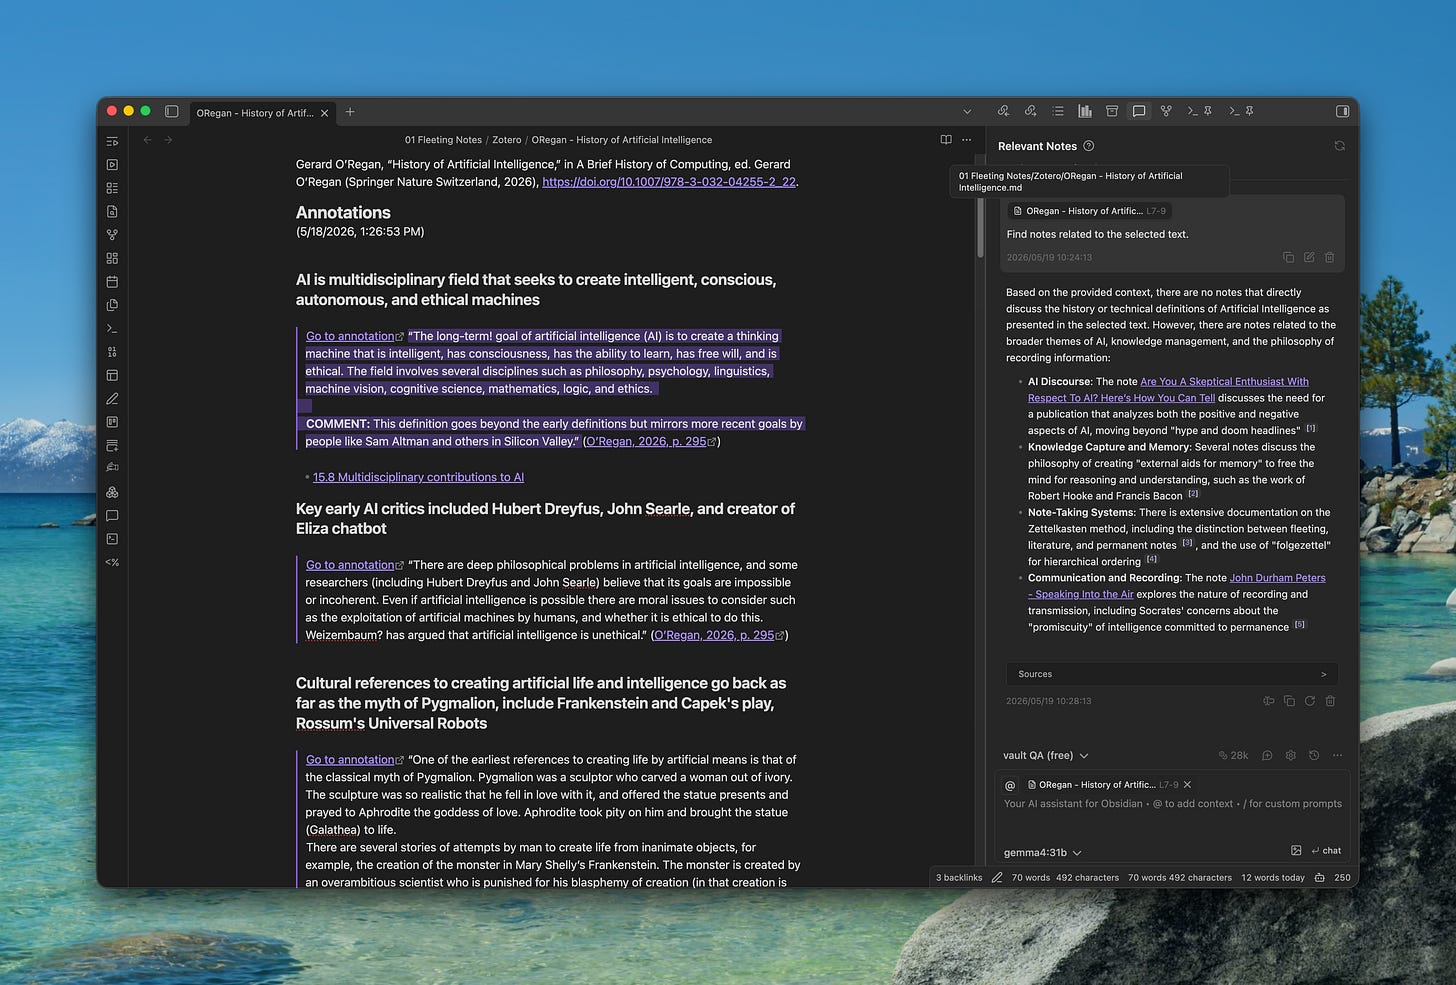Click the chat message input field

[1173, 815]
